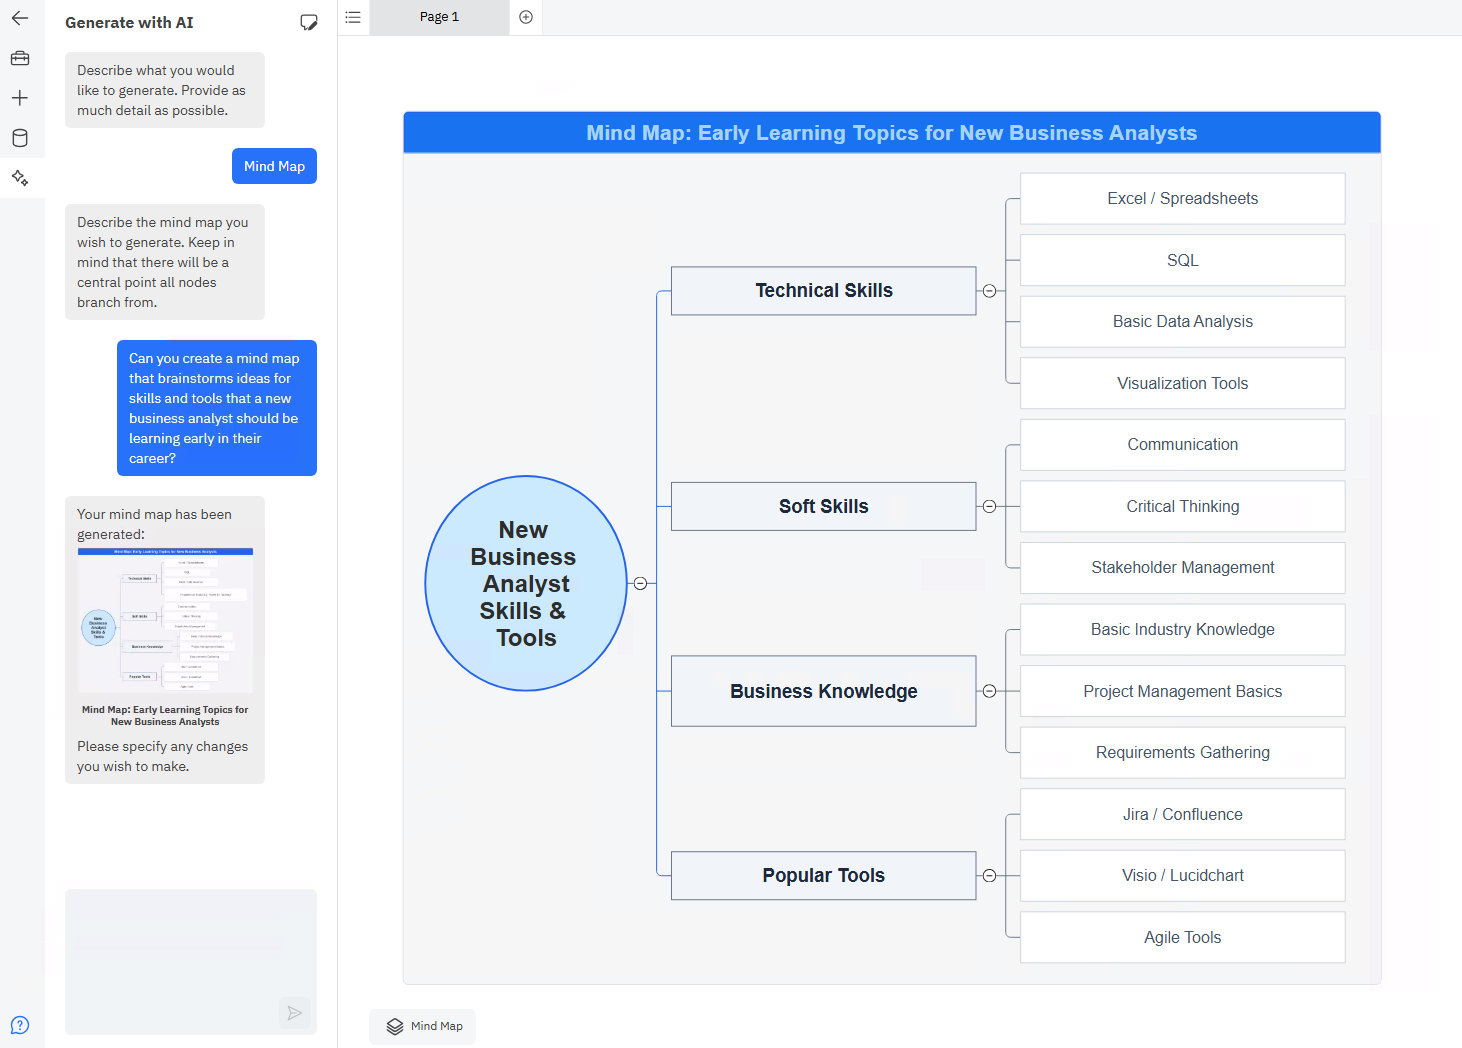Click the send message arrow icon
Viewport: 1462px width, 1048px height.
[x=294, y=1013]
